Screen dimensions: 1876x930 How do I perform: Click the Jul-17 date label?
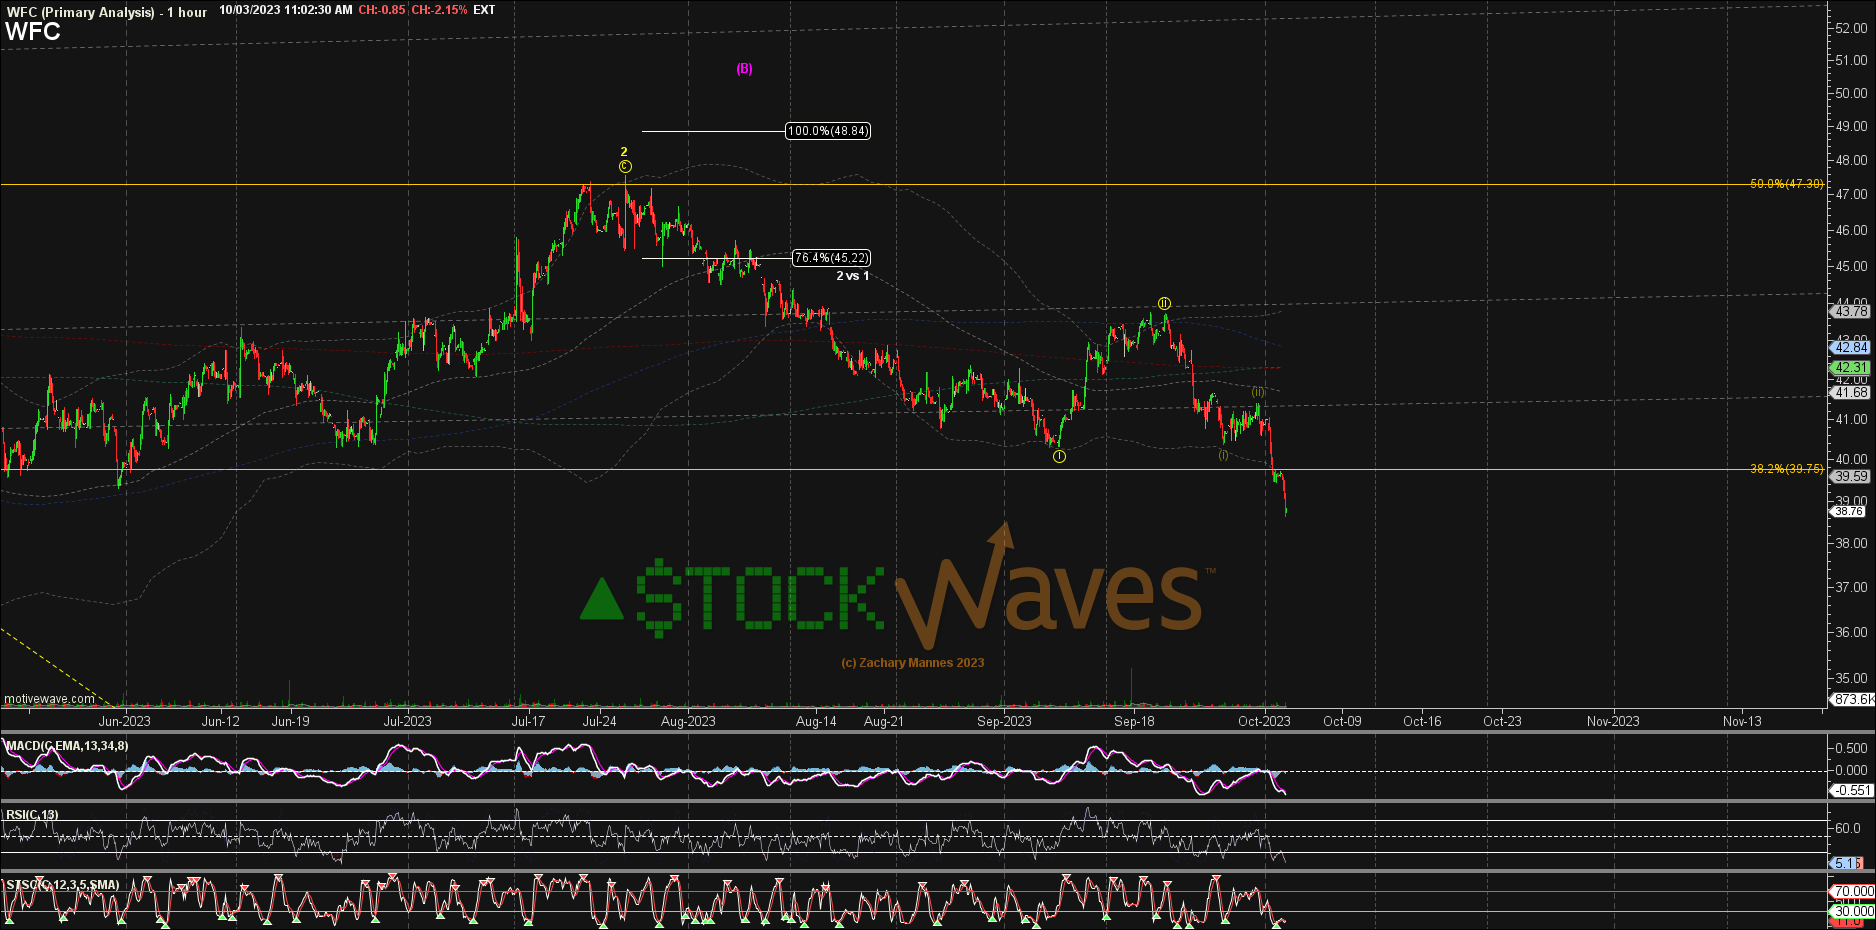pos(529,721)
